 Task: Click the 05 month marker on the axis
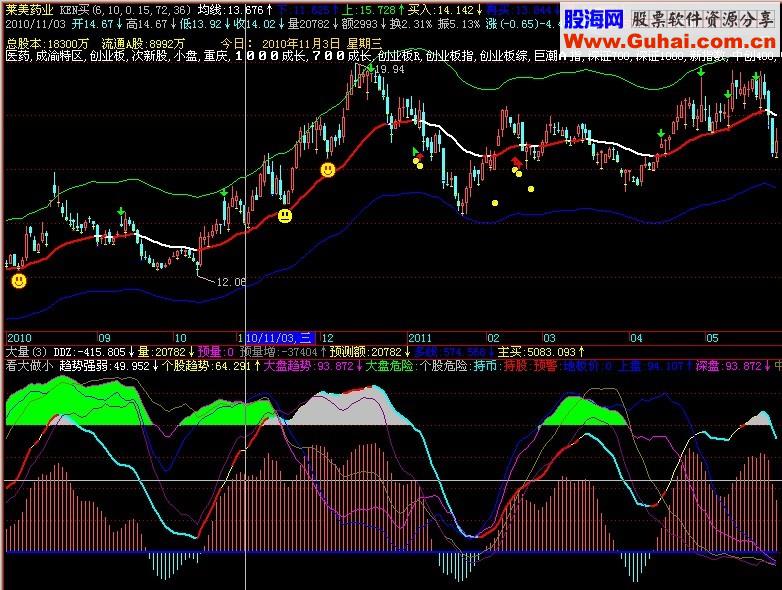[x=712, y=338]
